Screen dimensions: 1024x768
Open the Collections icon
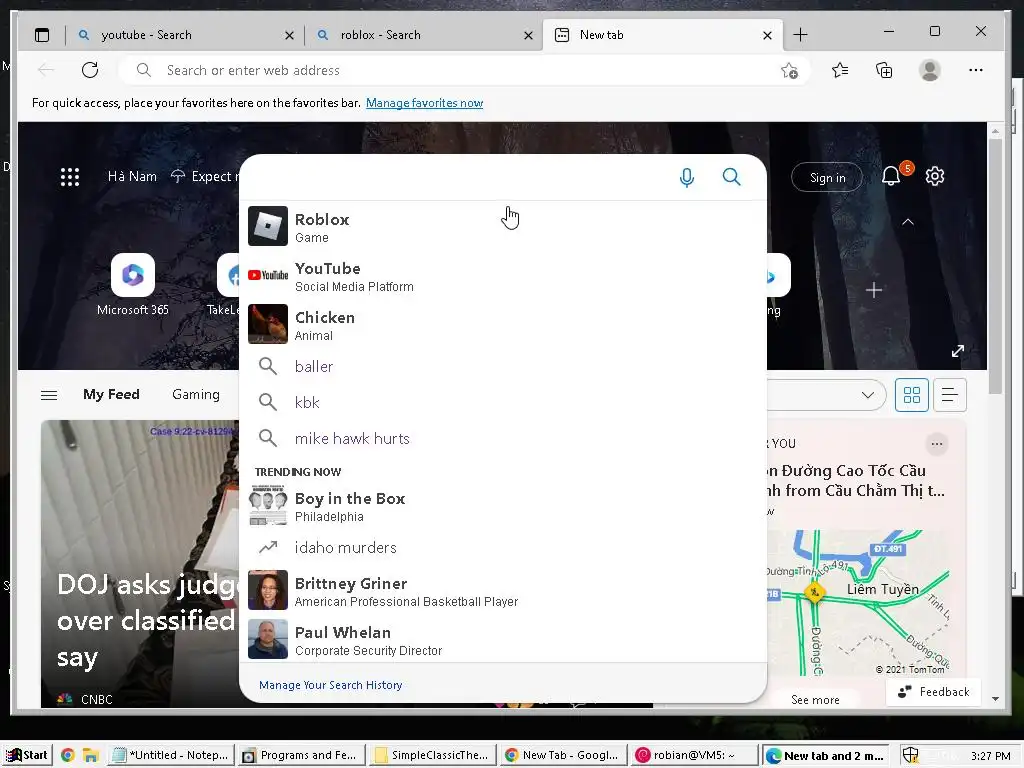coord(884,70)
